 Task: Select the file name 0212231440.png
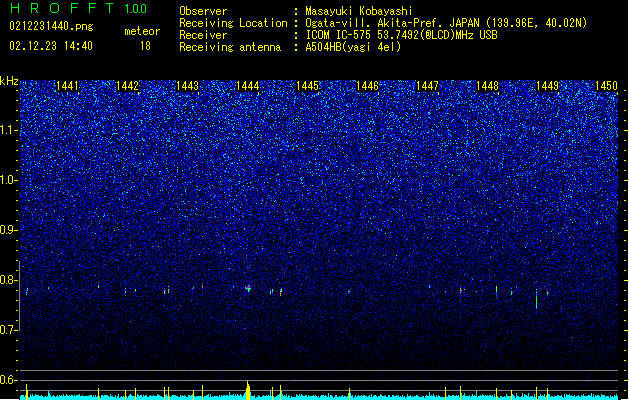click(x=51, y=26)
